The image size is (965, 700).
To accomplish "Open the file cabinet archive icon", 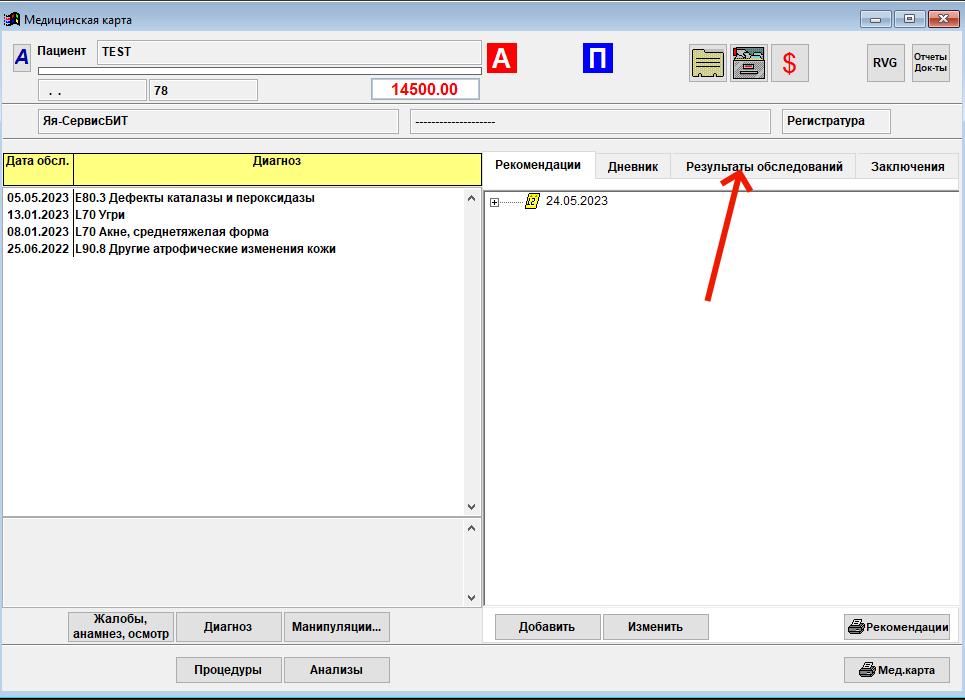I will point(748,63).
